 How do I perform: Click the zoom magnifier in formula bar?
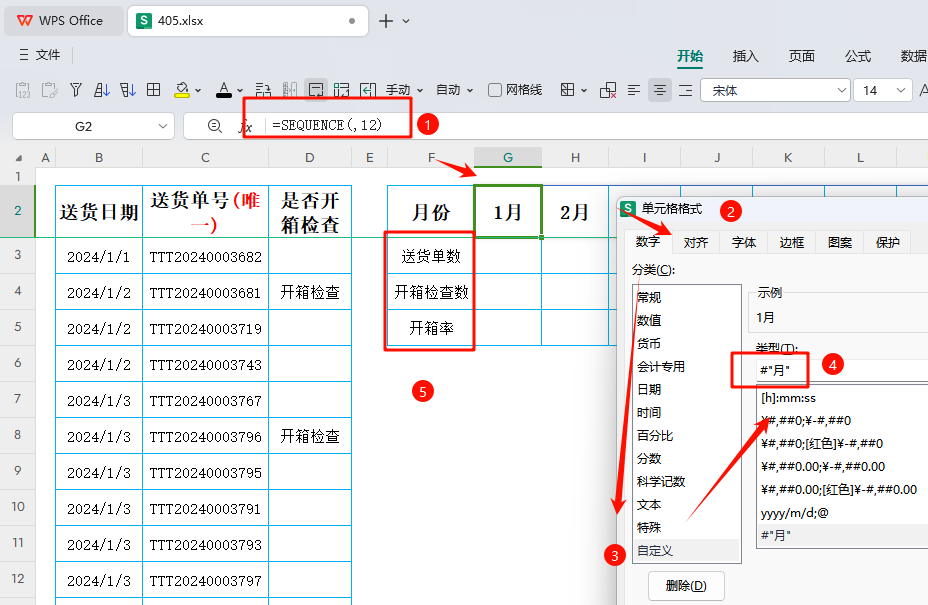pyautogui.click(x=214, y=126)
